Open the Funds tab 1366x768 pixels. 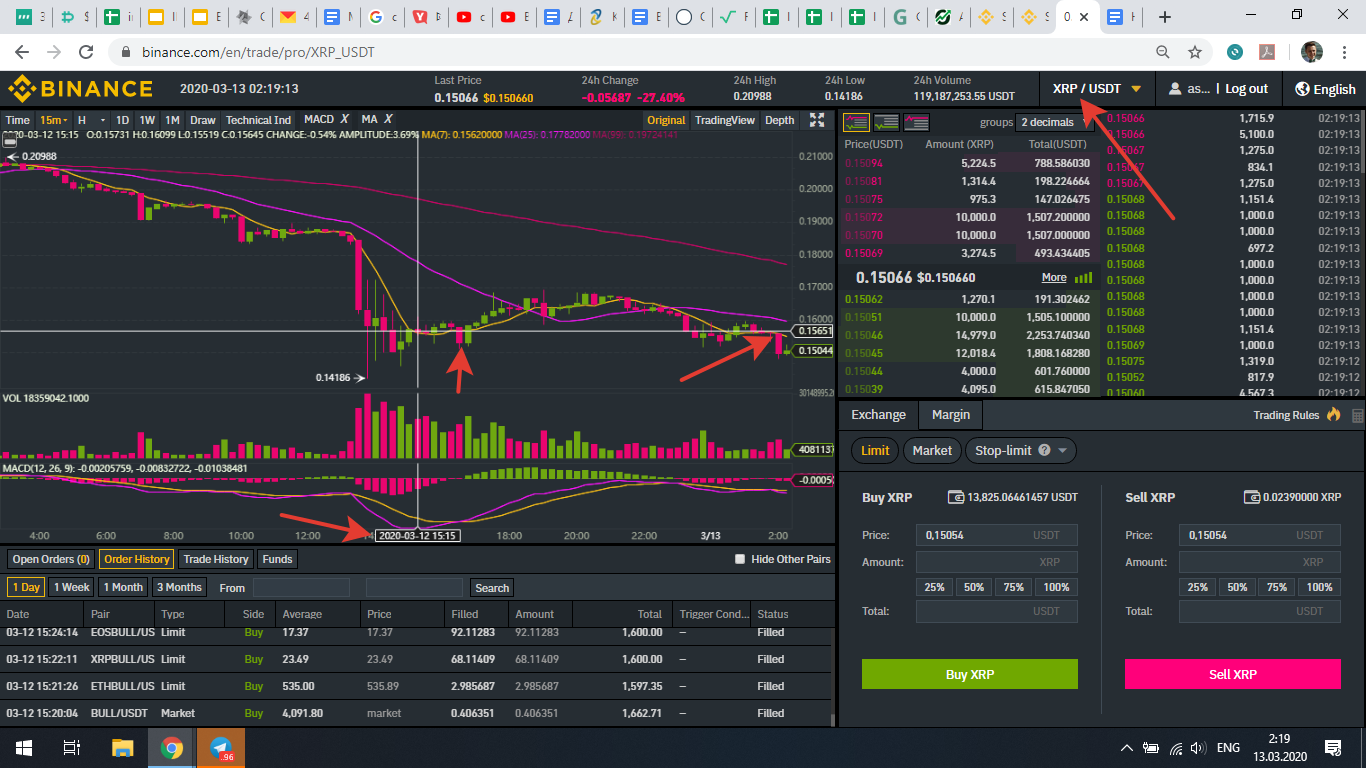277,559
